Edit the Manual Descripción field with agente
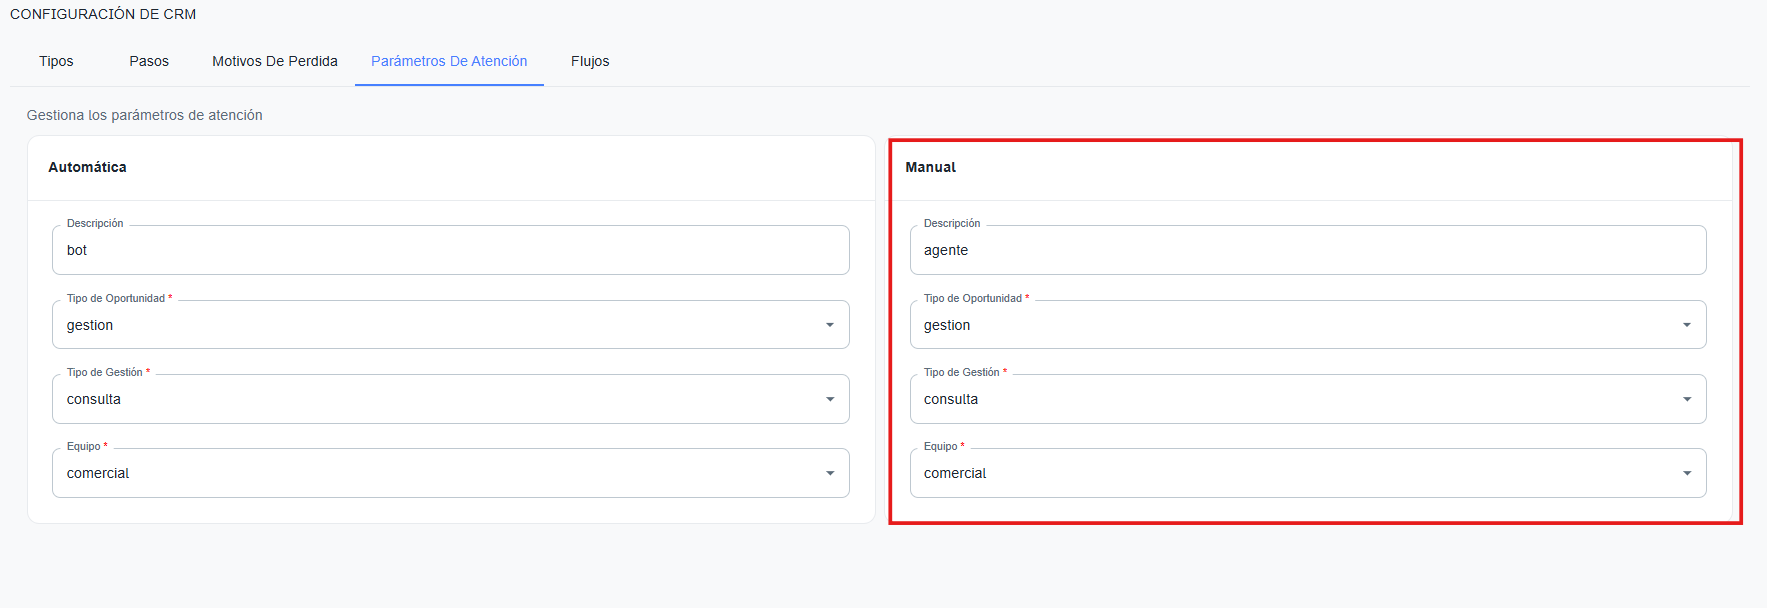The width and height of the screenshot is (1767, 608). 1308,250
